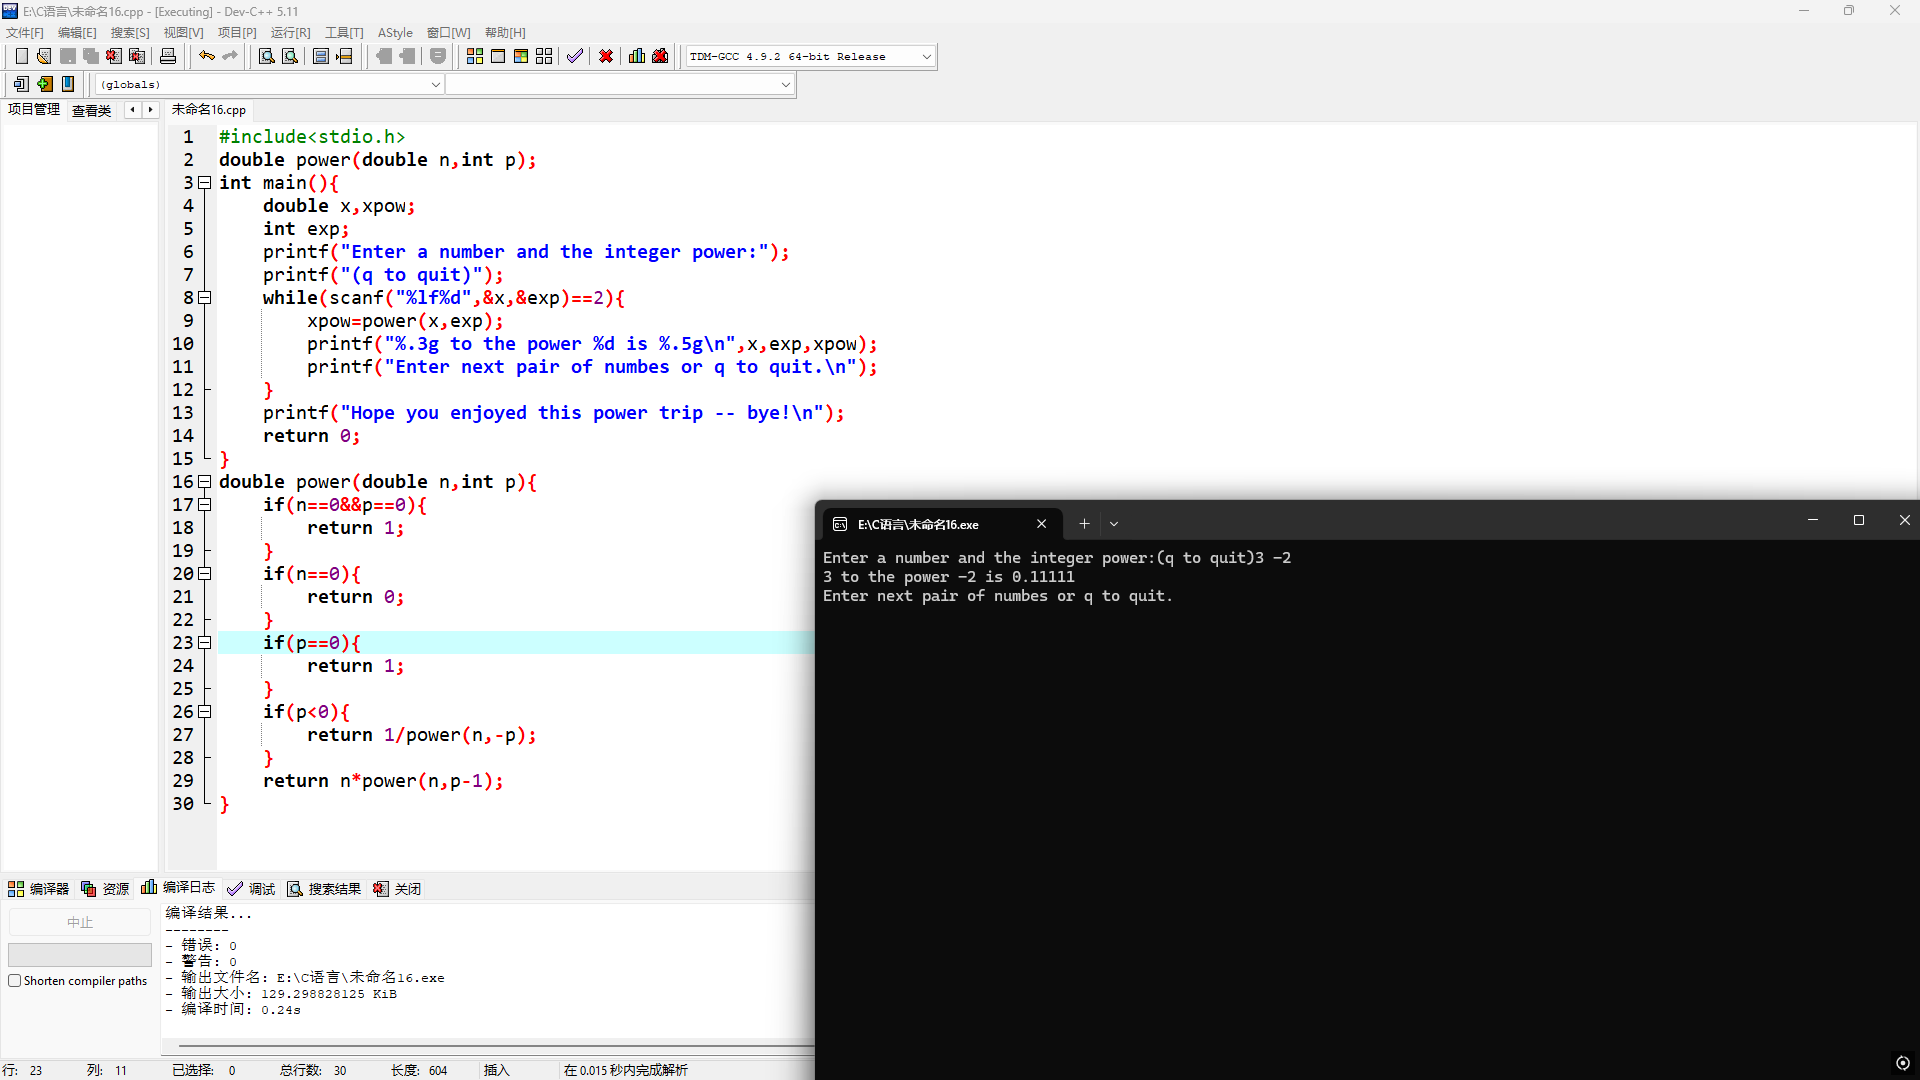Collapse the while loop fold on line 8
This screenshot has height=1080, width=1920.
click(x=204, y=298)
